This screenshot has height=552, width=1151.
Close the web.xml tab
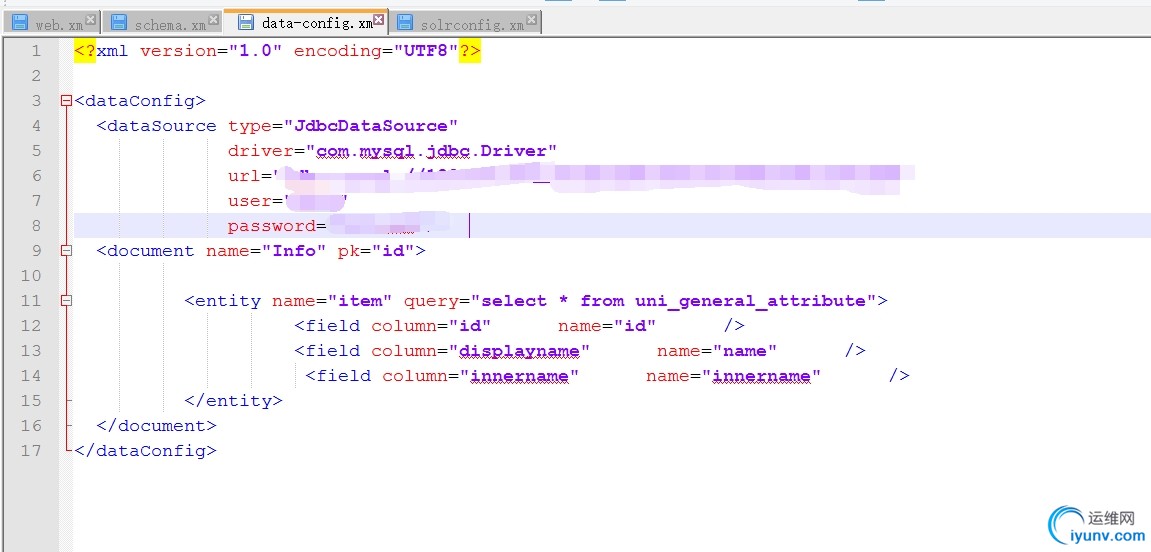[90, 19]
